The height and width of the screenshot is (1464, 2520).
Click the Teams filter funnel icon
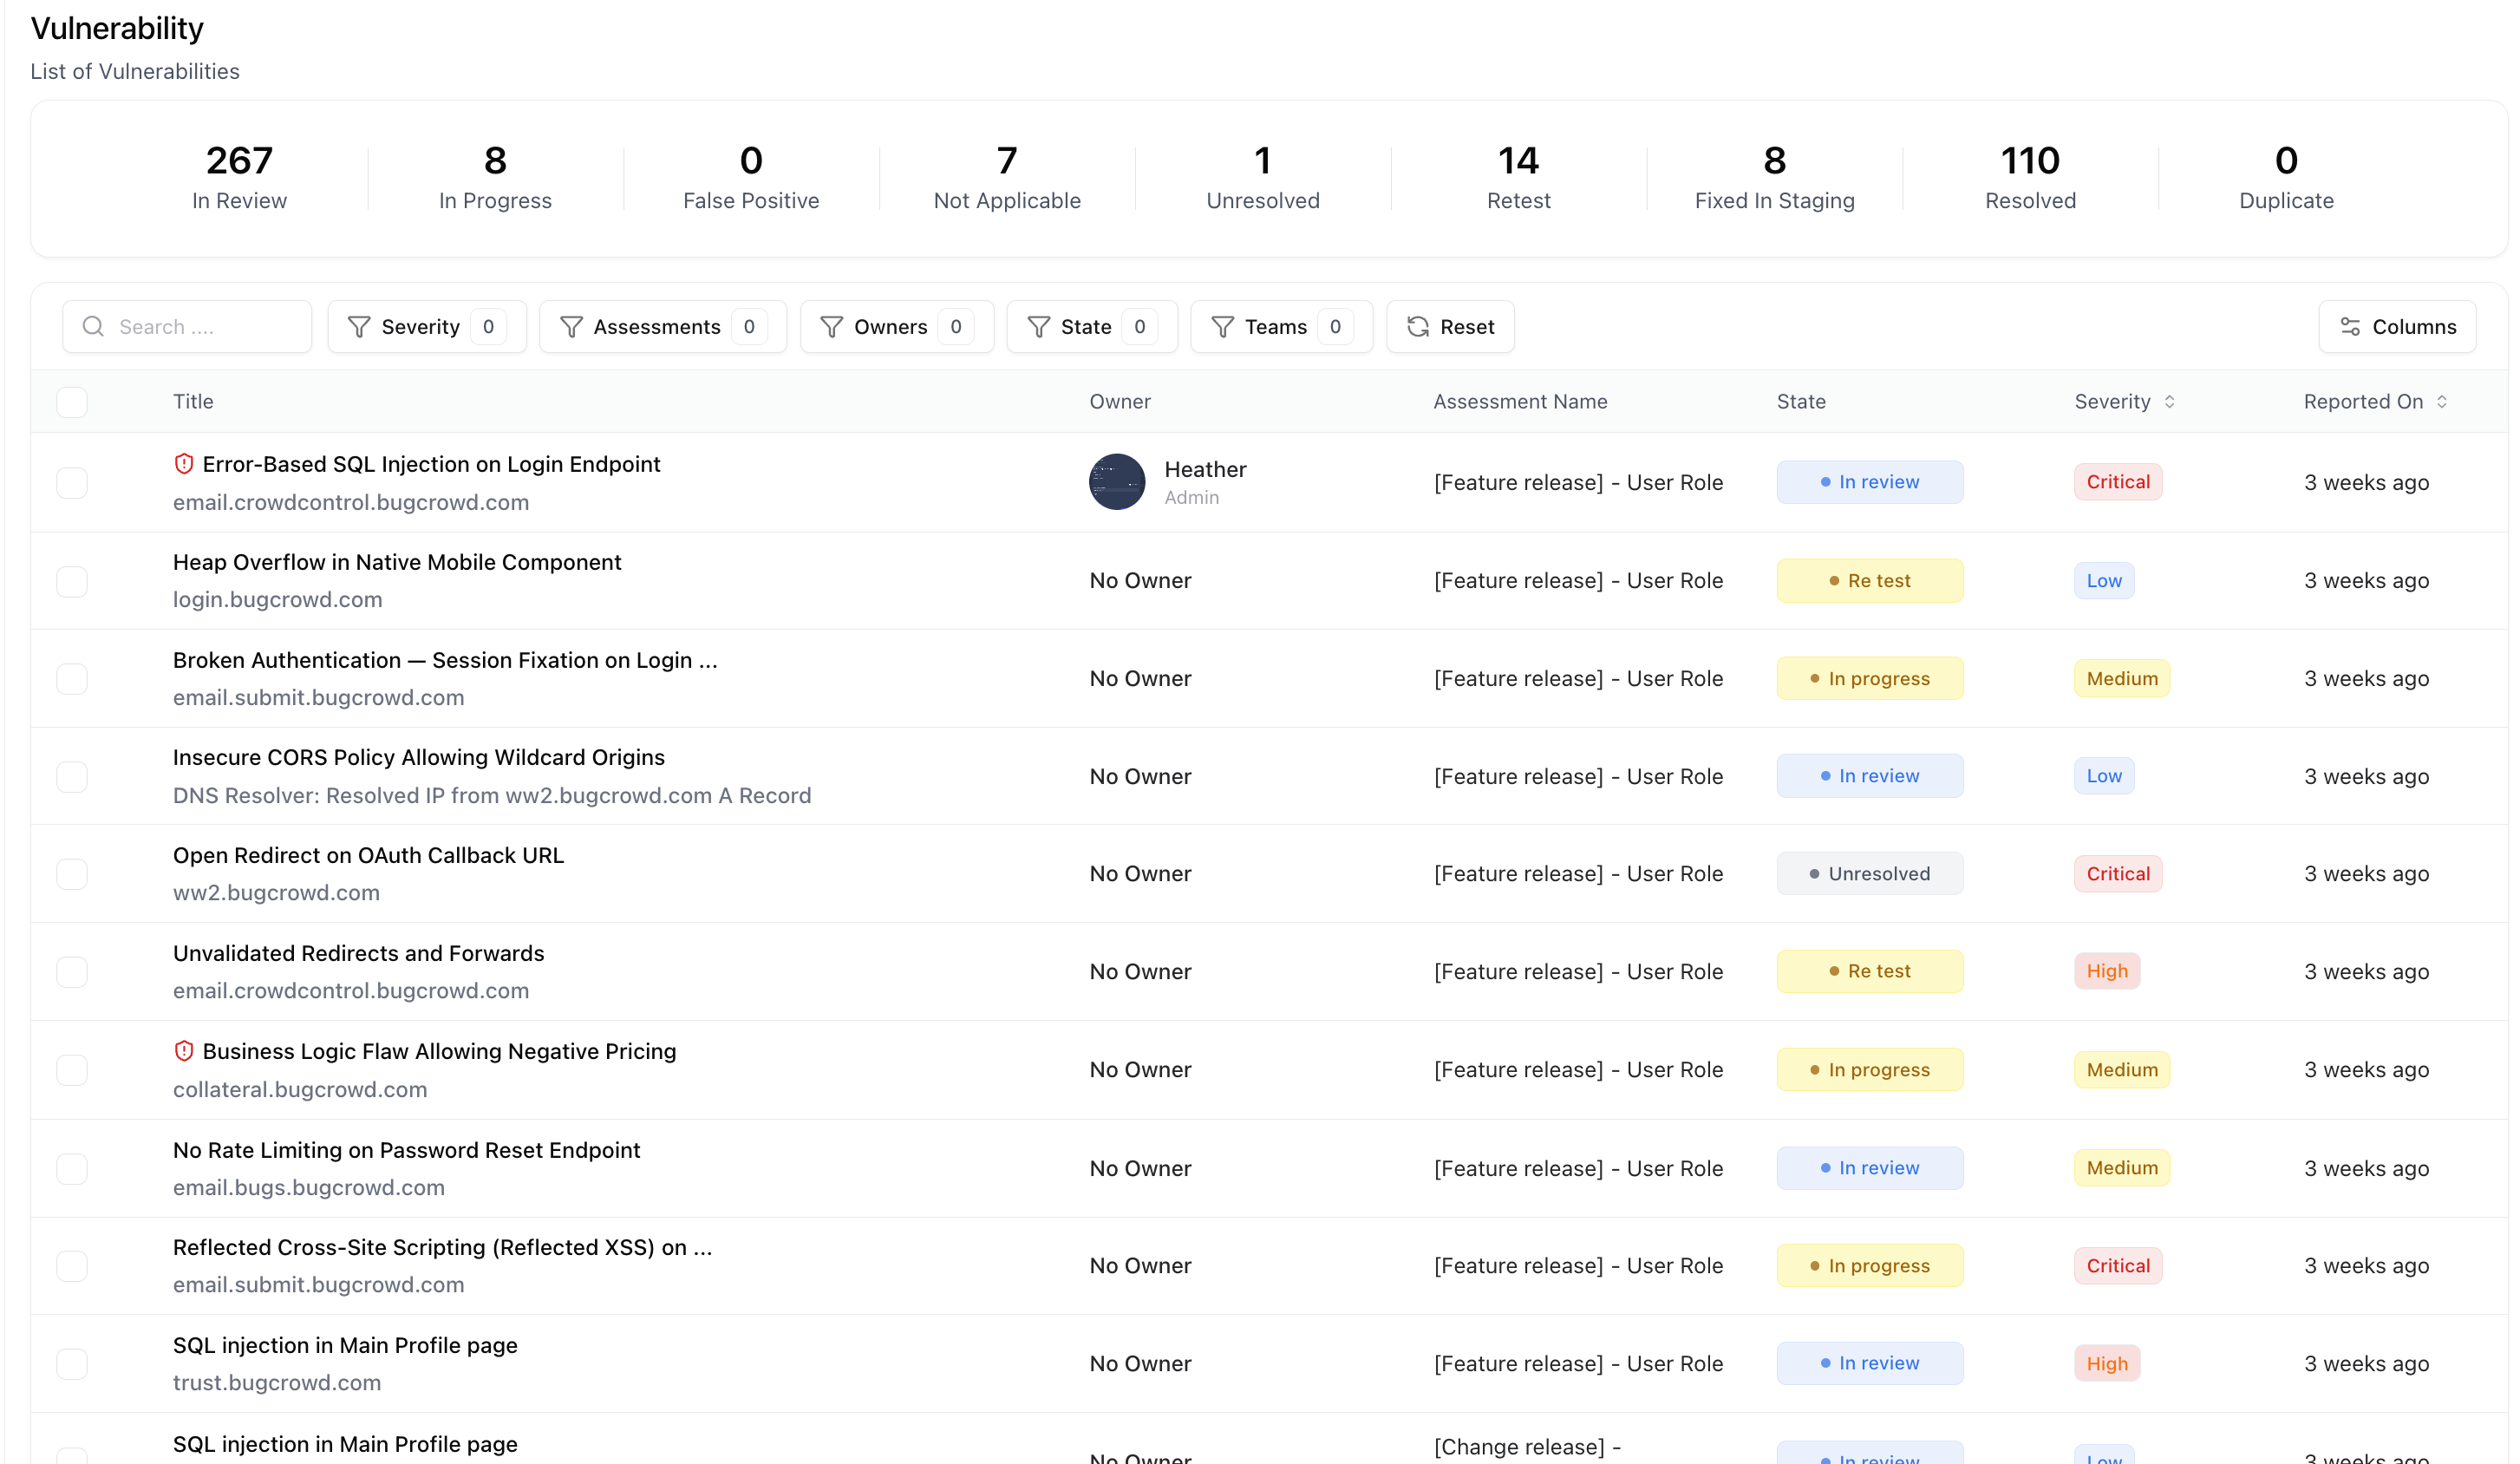pos(1222,326)
